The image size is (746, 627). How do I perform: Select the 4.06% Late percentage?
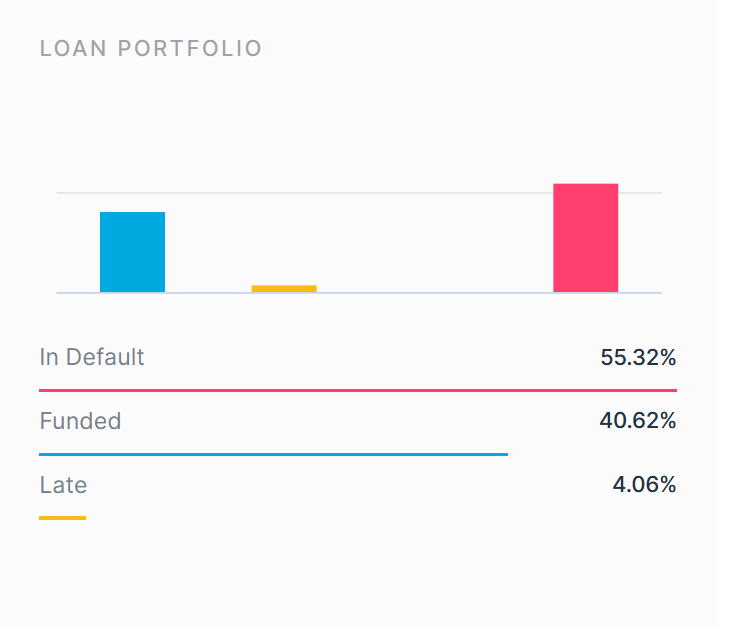(644, 485)
